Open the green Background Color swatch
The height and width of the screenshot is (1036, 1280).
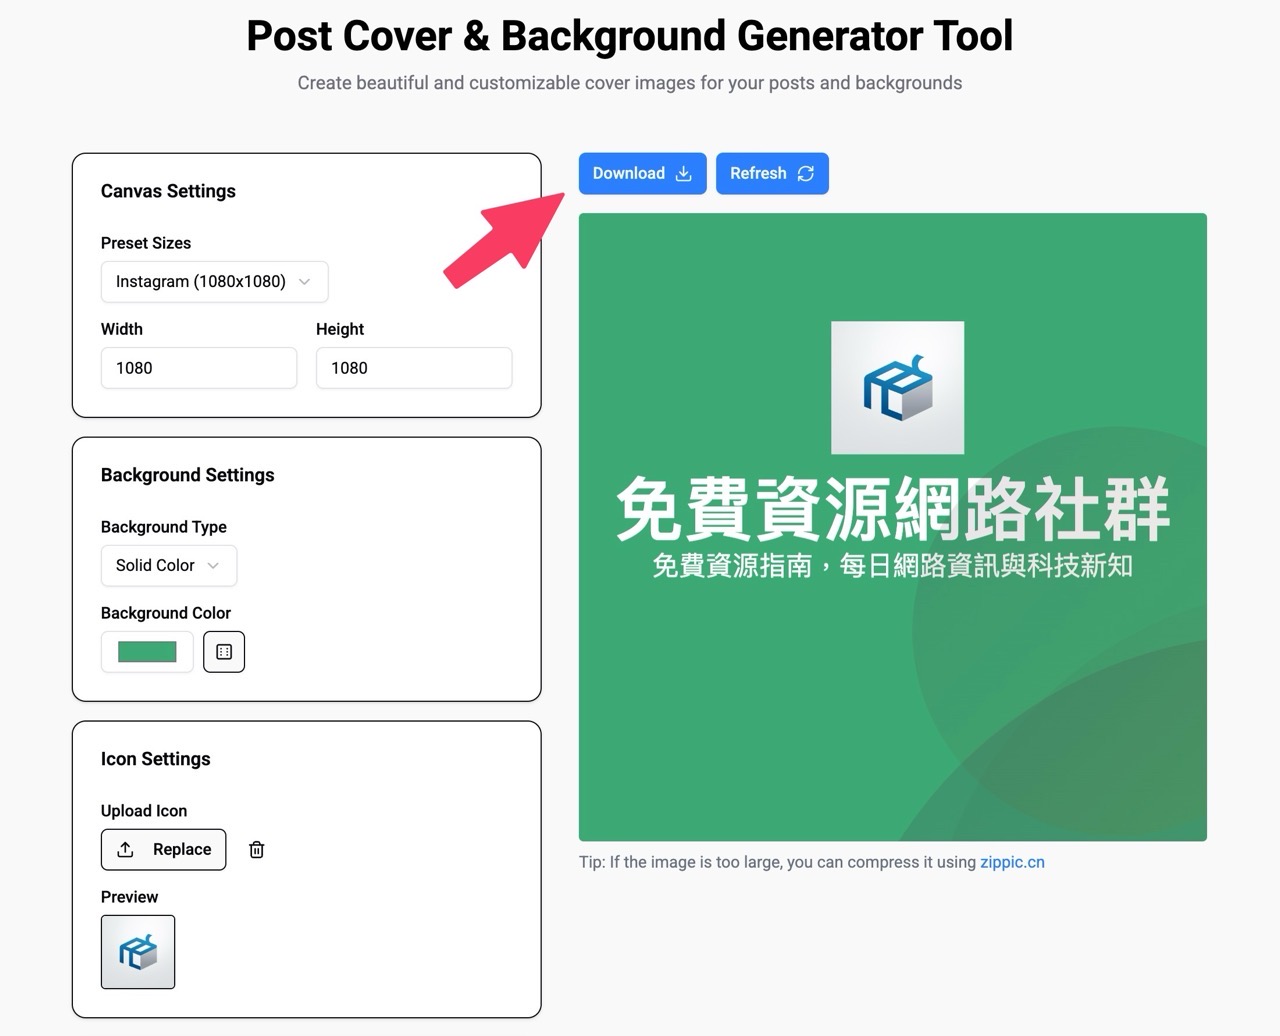pos(147,652)
